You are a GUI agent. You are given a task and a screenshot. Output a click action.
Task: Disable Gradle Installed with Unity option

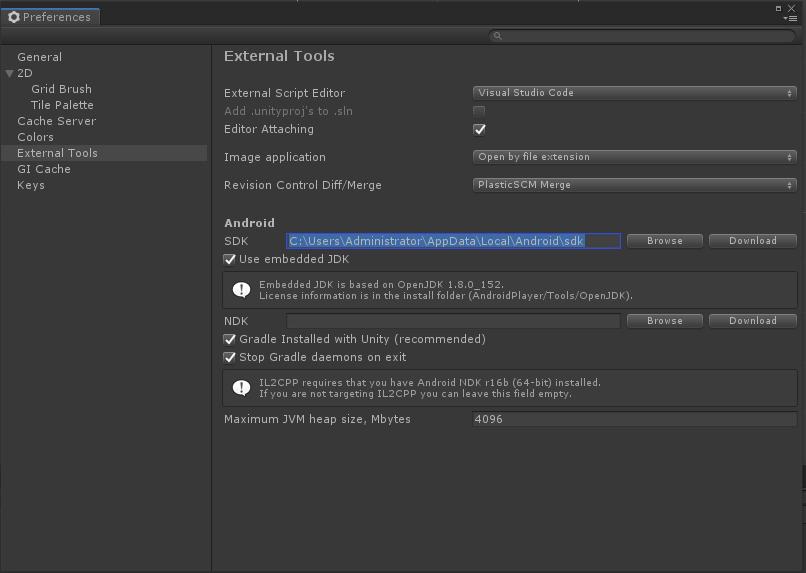click(230, 339)
